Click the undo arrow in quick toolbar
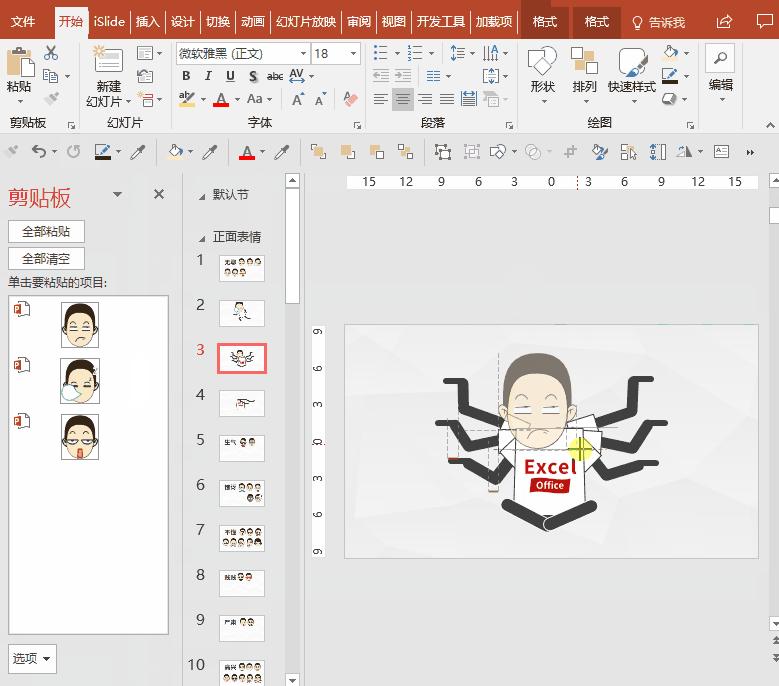This screenshot has width=779, height=686. tap(38, 152)
